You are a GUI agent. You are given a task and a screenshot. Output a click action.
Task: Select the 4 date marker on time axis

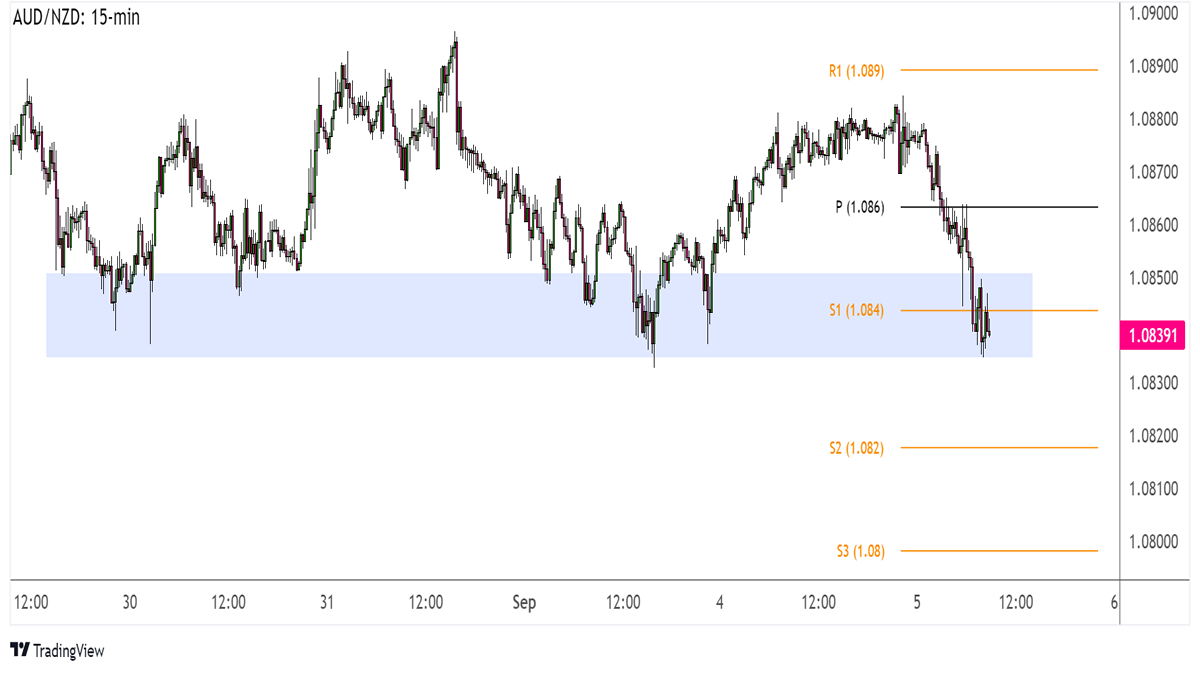point(720,603)
